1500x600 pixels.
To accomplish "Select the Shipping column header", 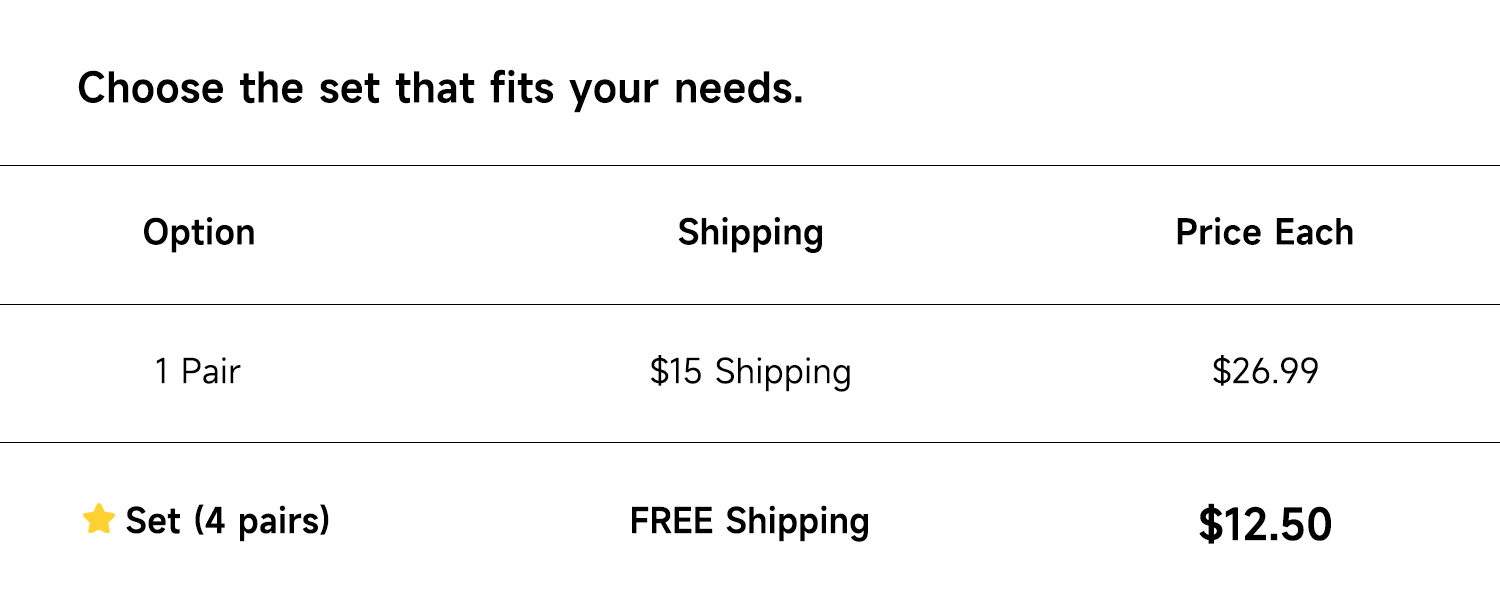I will click(750, 232).
